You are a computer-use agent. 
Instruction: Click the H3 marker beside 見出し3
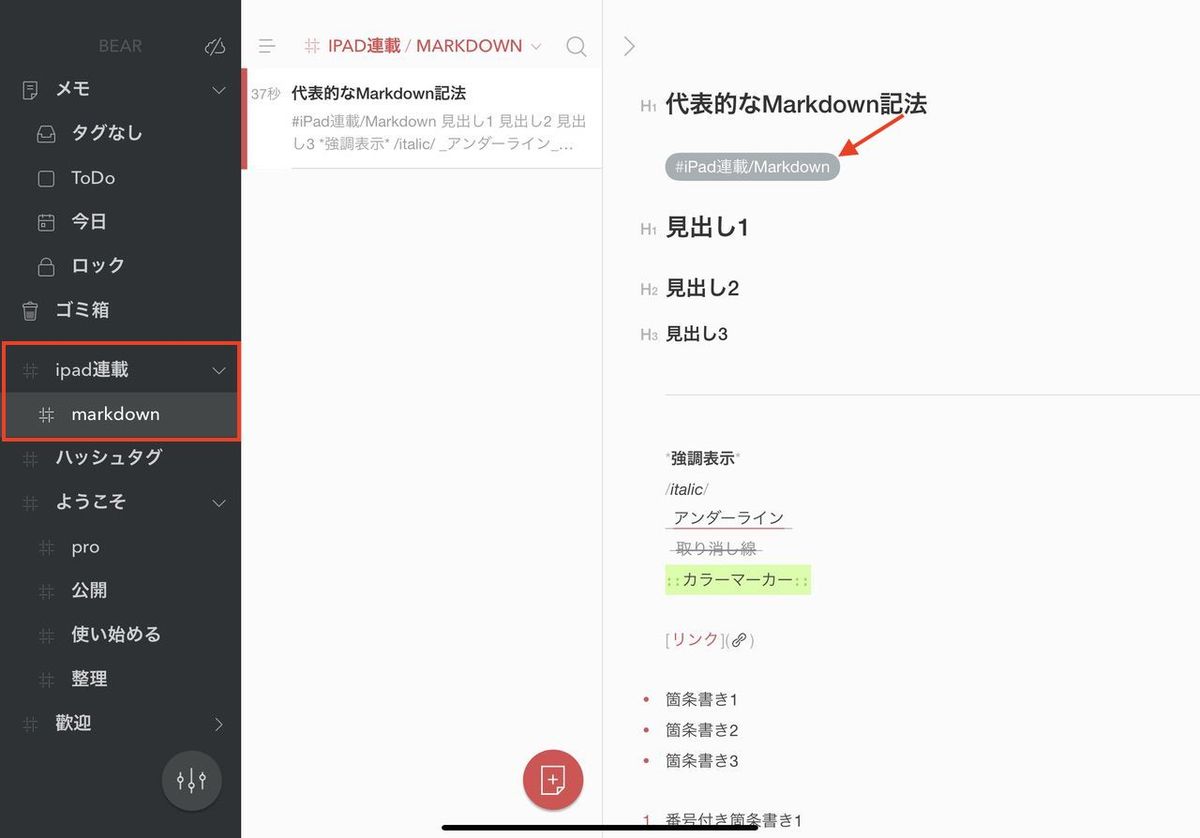tap(649, 335)
